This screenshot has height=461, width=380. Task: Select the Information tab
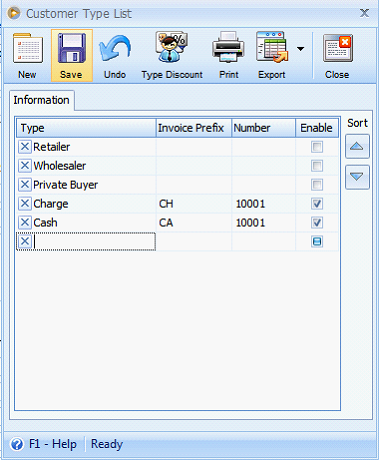point(42,100)
